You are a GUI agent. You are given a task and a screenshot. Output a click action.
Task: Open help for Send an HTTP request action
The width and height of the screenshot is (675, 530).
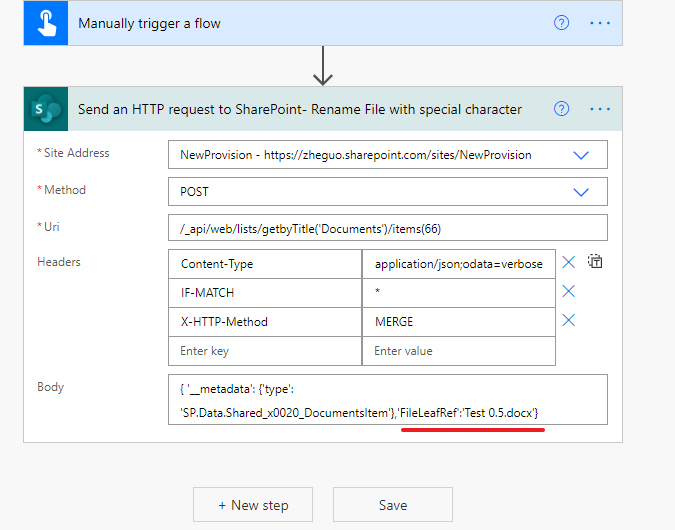click(x=561, y=108)
